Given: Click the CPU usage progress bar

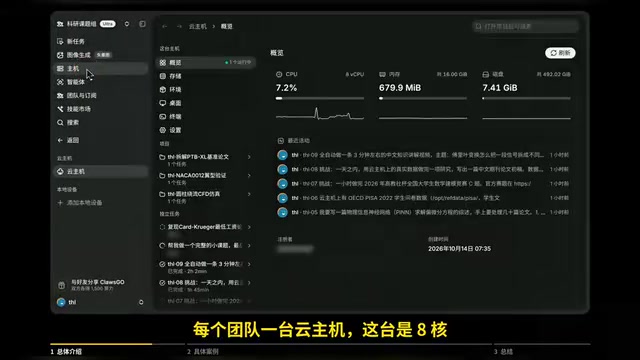Looking at the screenshot, I should (x=320, y=98).
